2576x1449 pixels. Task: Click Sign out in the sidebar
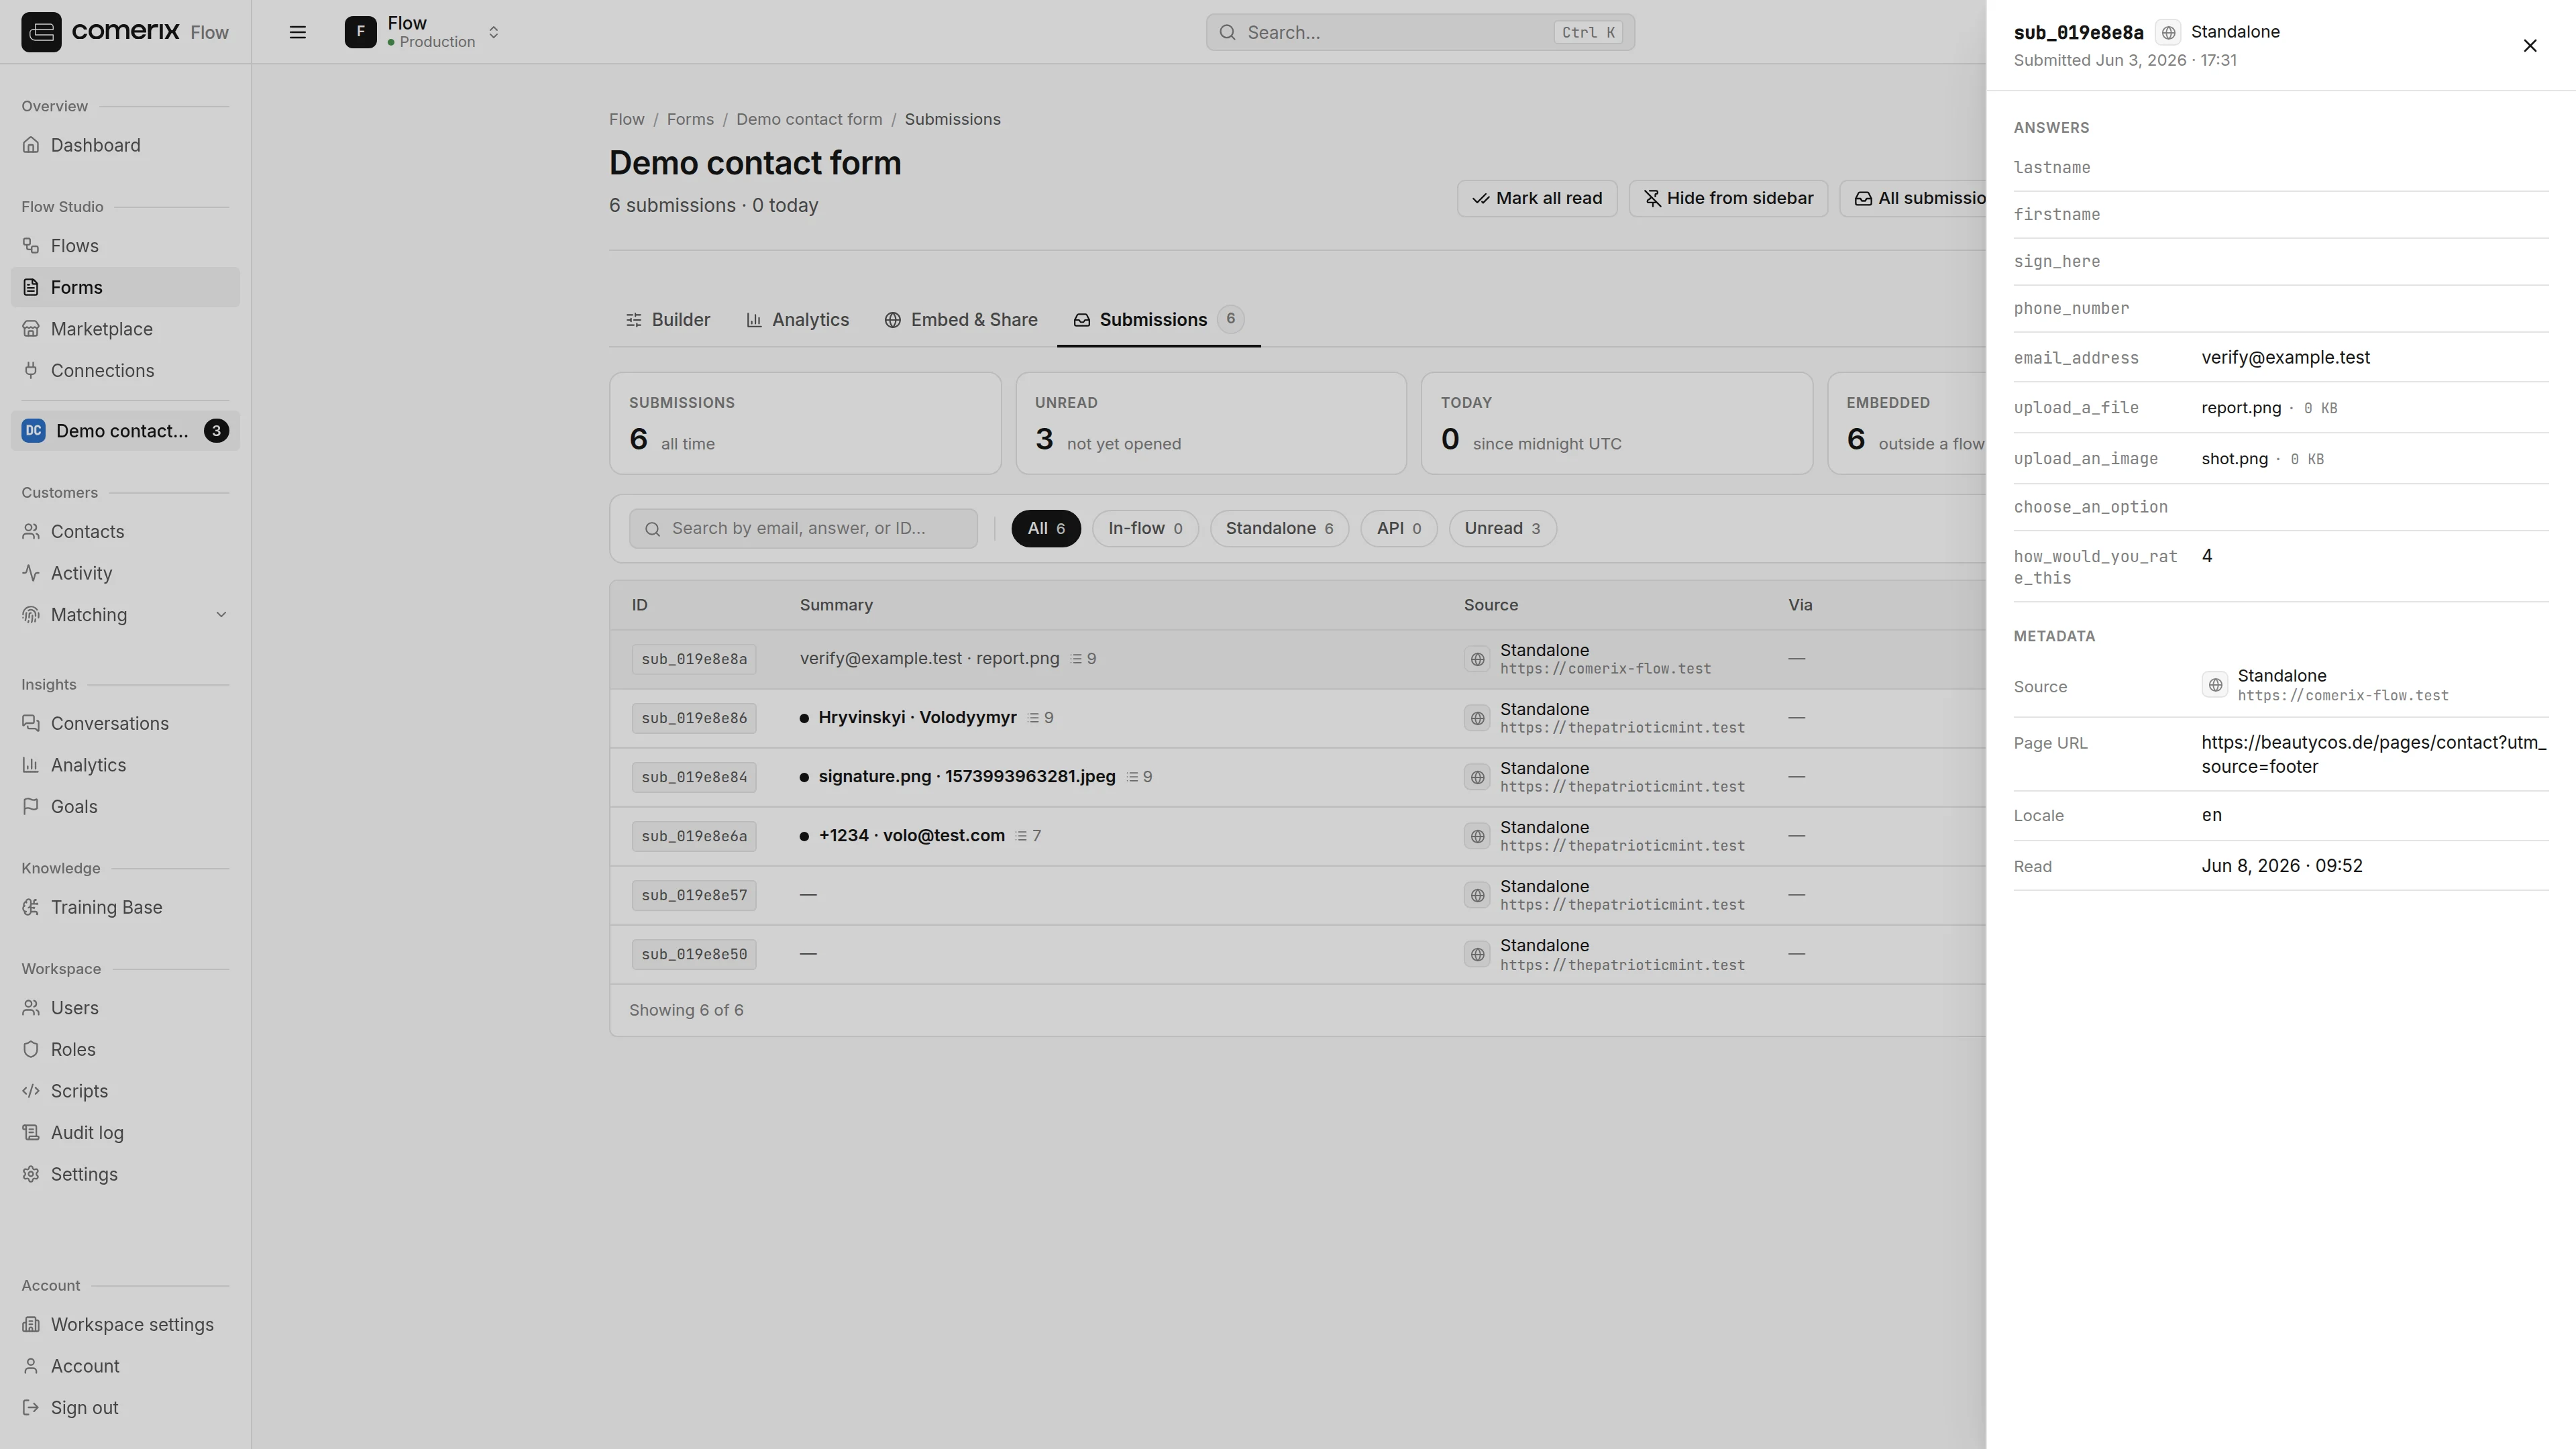tap(125, 1408)
